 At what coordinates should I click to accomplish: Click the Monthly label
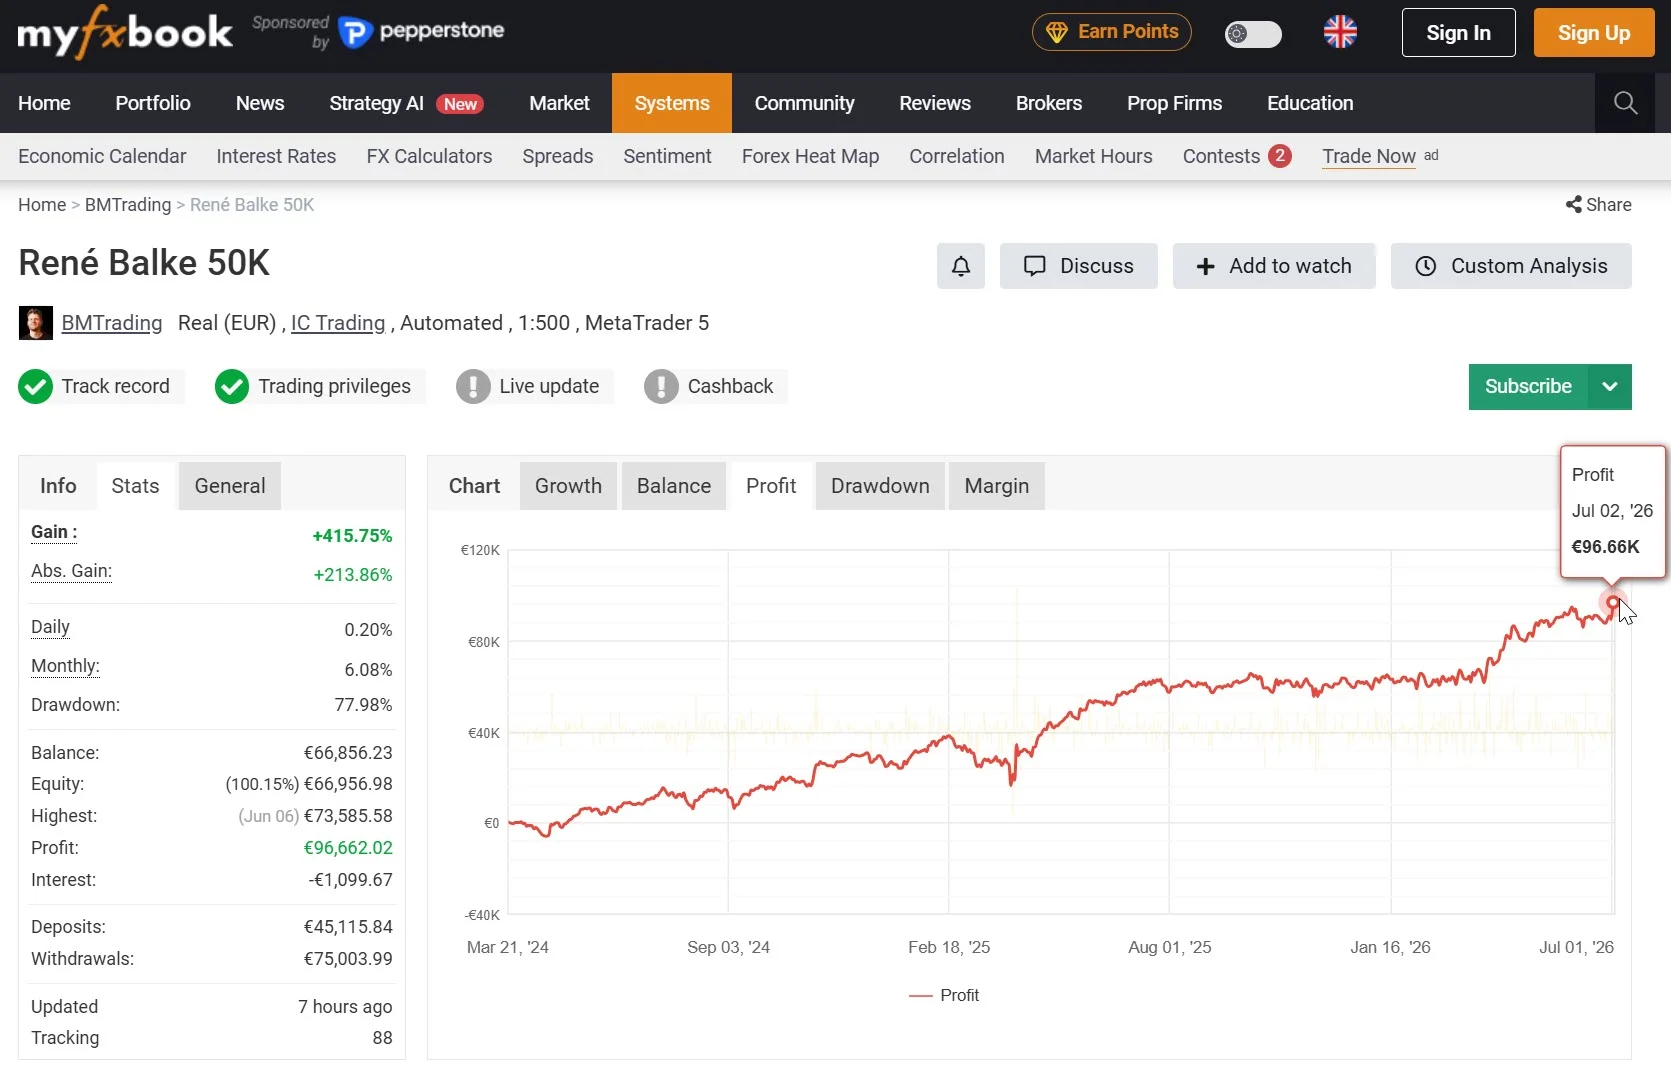click(65, 666)
